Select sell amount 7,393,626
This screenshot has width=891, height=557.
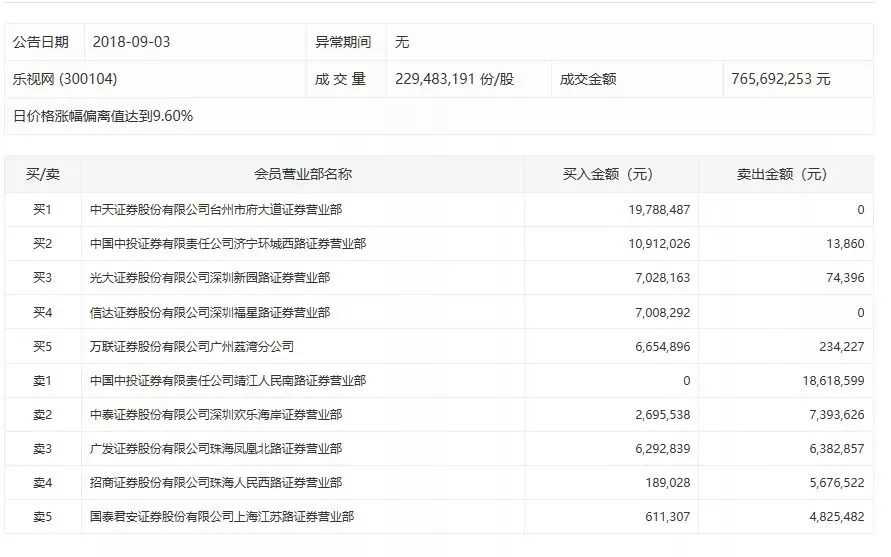tap(837, 415)
